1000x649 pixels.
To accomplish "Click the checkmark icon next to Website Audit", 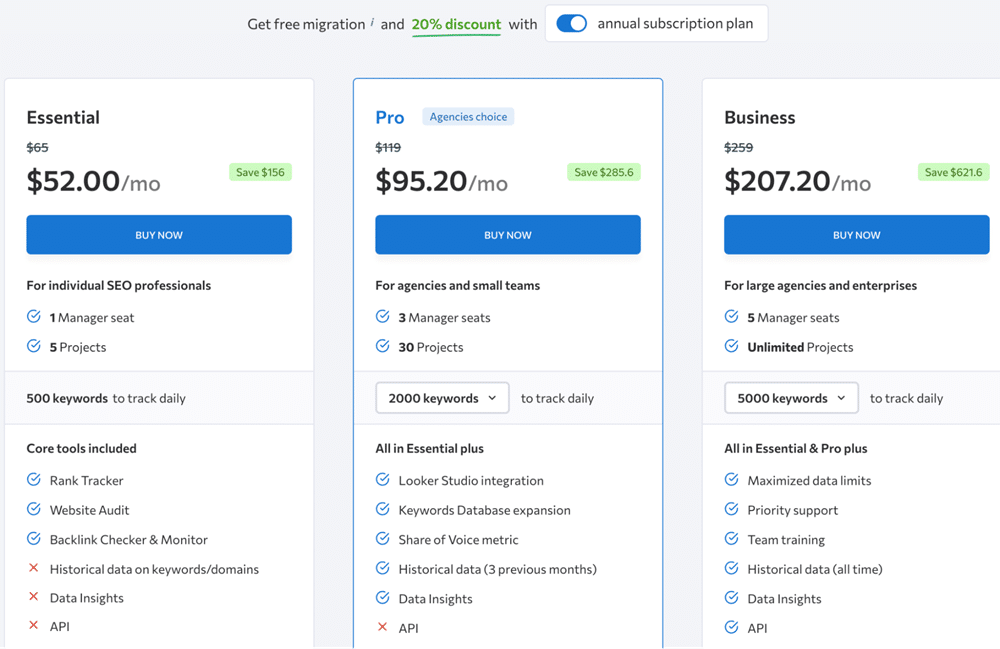I will coord(33,510).
